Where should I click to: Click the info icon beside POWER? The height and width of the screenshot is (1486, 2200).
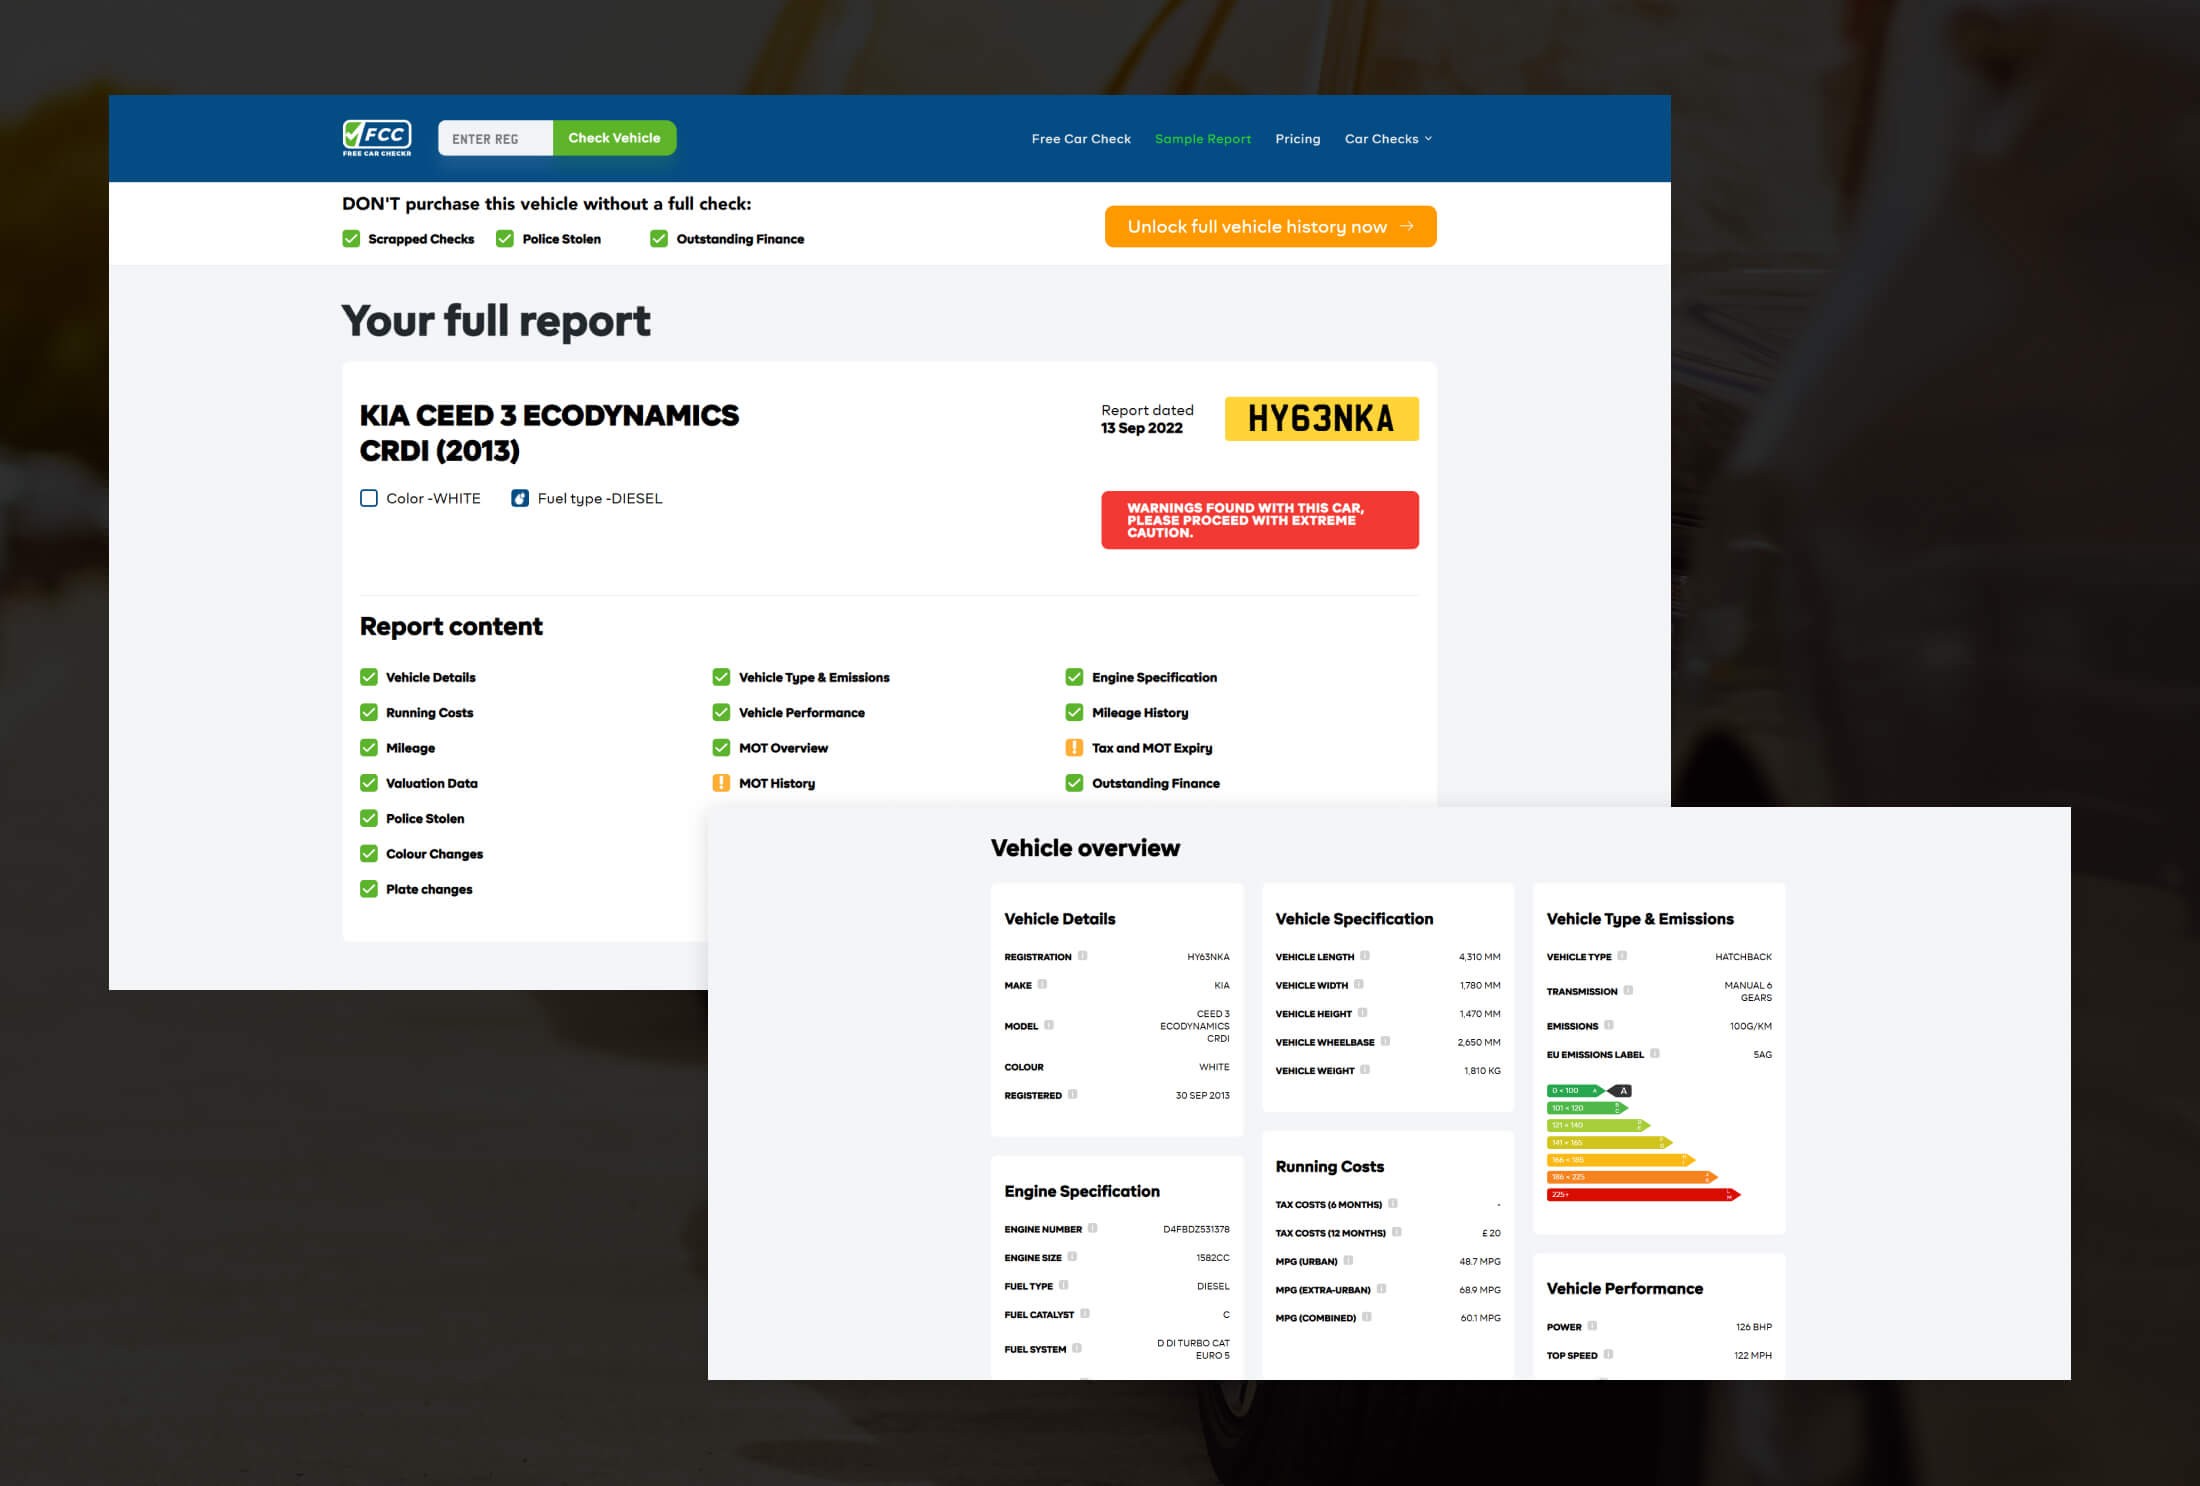[x=1593, y=1326]
